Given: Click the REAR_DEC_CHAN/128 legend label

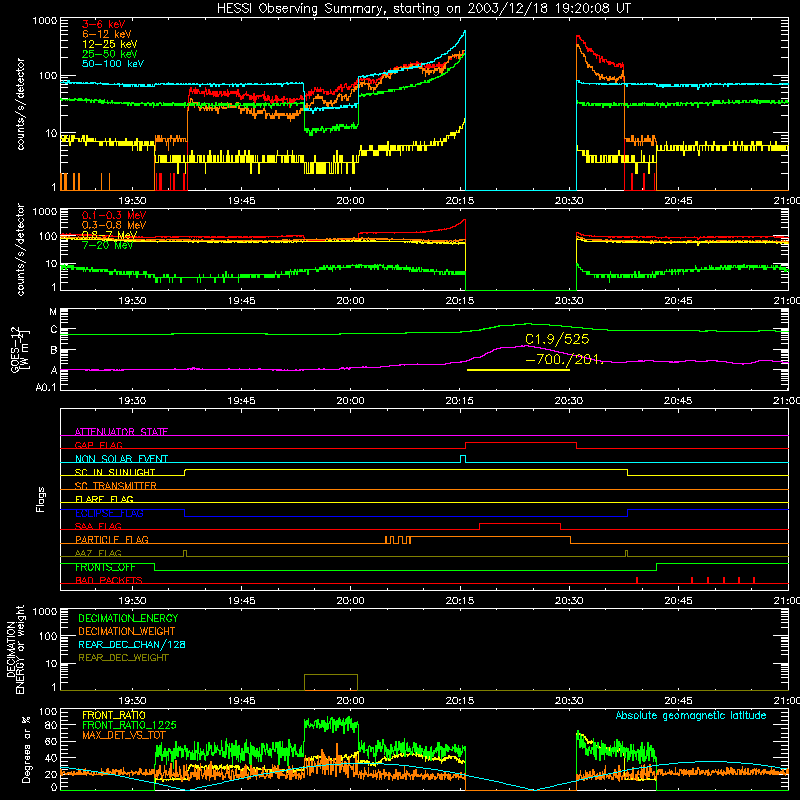Looking at the screenshot, I should pyautogui.click(x=132, y=645).
